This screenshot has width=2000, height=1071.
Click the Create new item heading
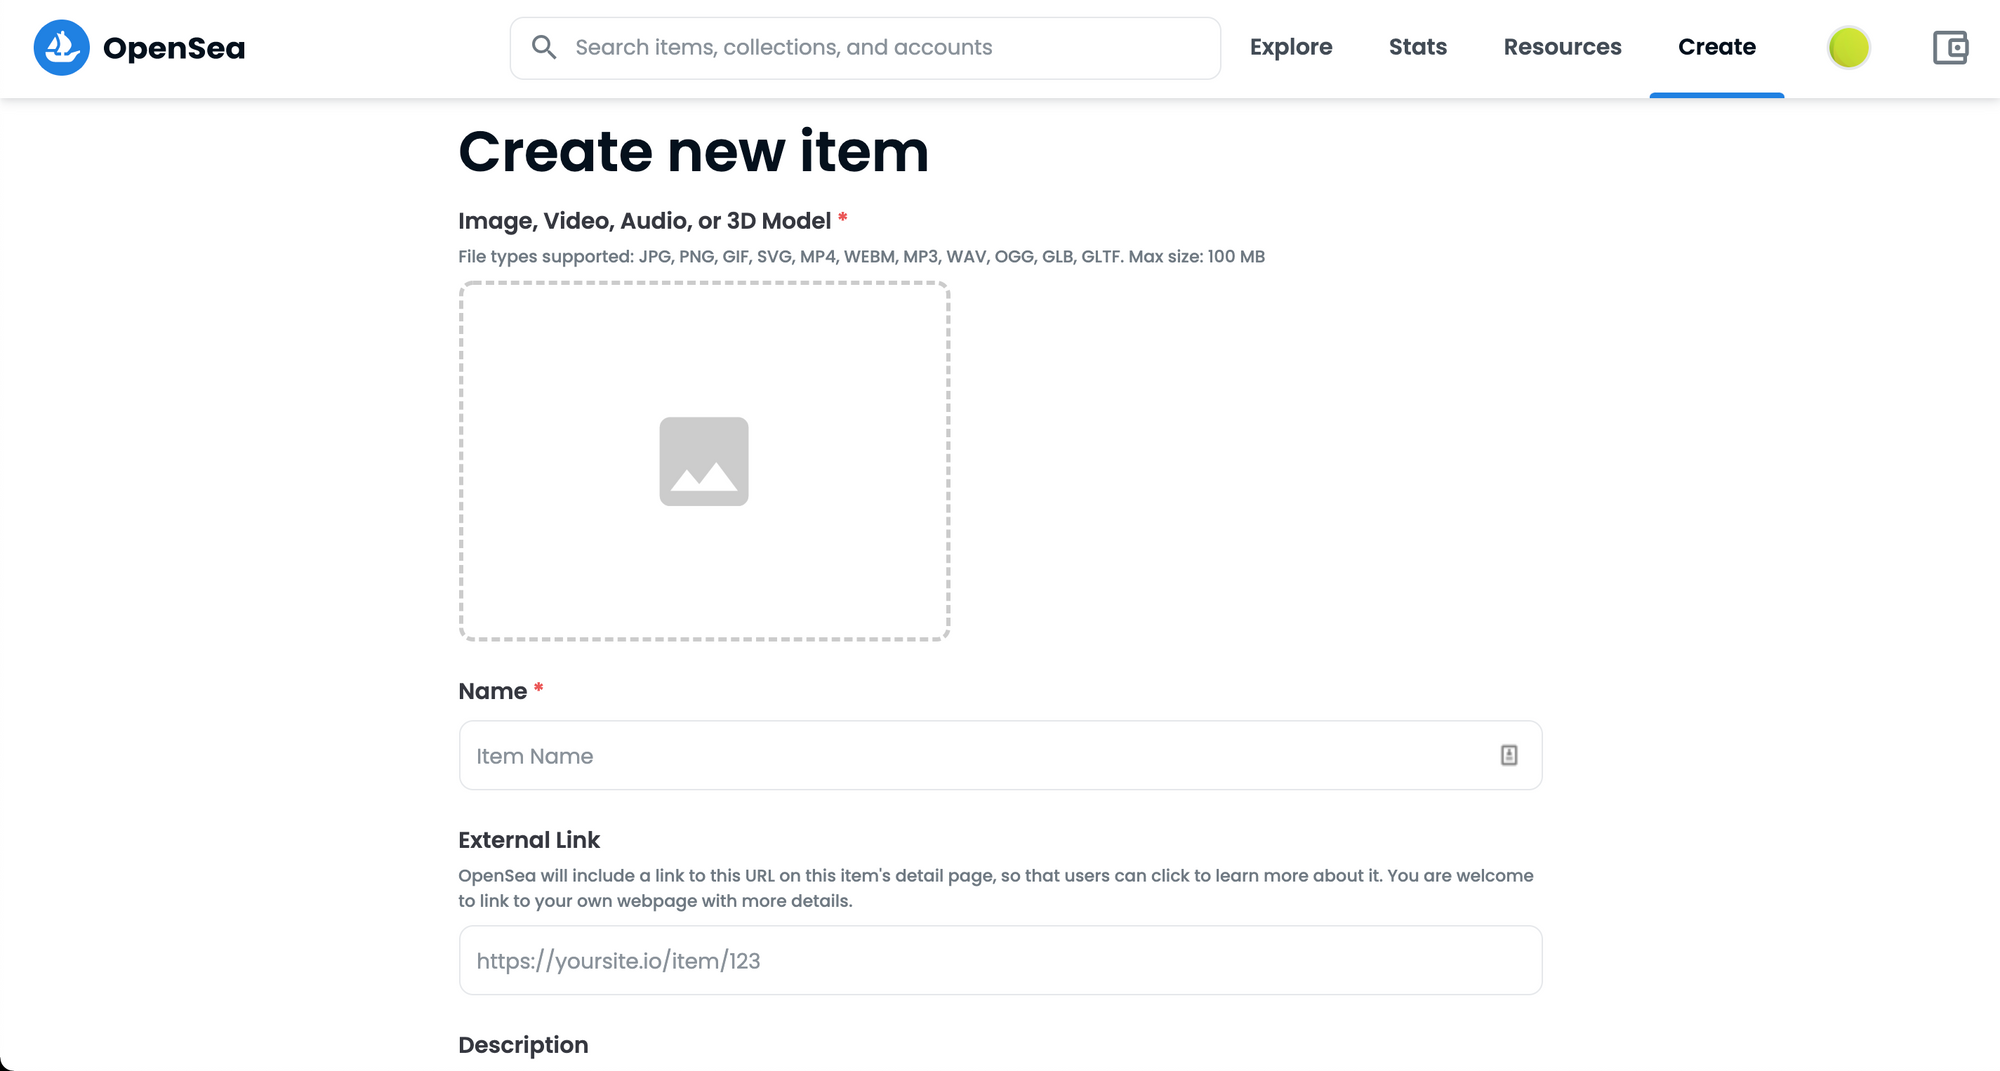(x=693, y=152)
